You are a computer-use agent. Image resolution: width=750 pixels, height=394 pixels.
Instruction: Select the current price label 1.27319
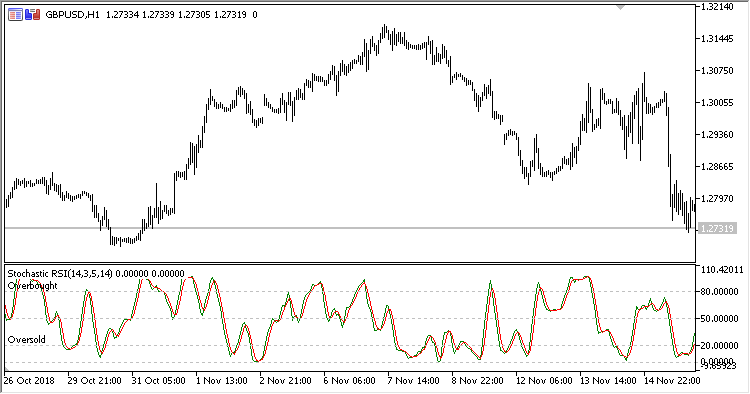coord(716,229)
